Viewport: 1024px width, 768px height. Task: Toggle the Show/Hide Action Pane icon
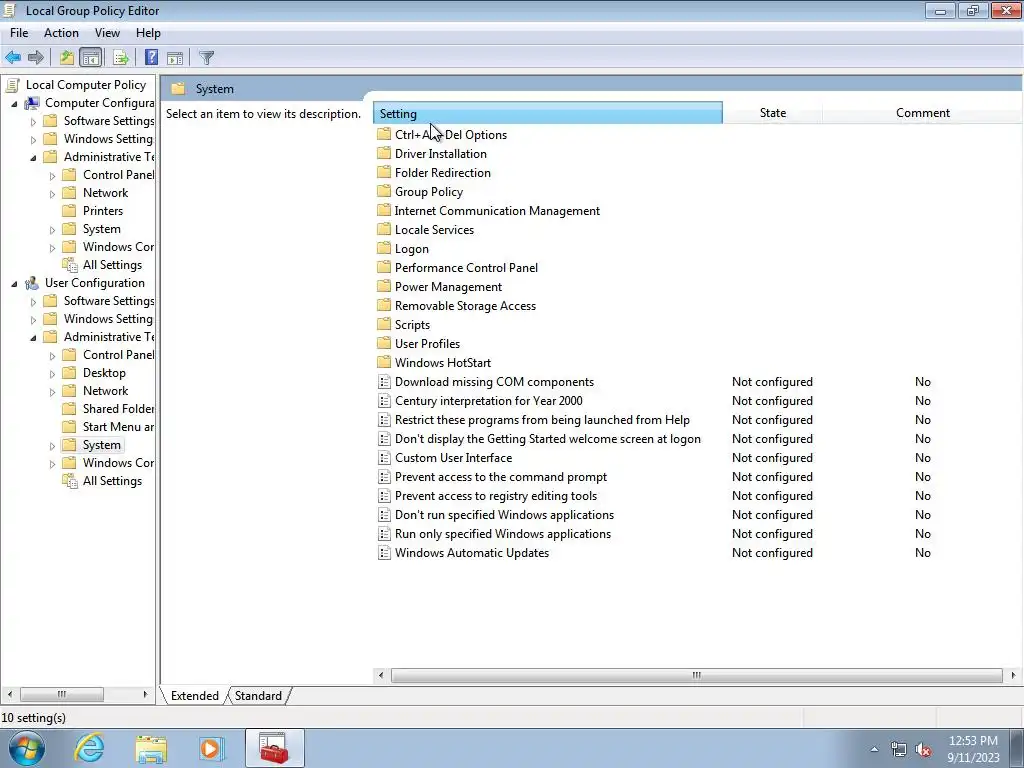pyautogui.click(x=174, y=57)
